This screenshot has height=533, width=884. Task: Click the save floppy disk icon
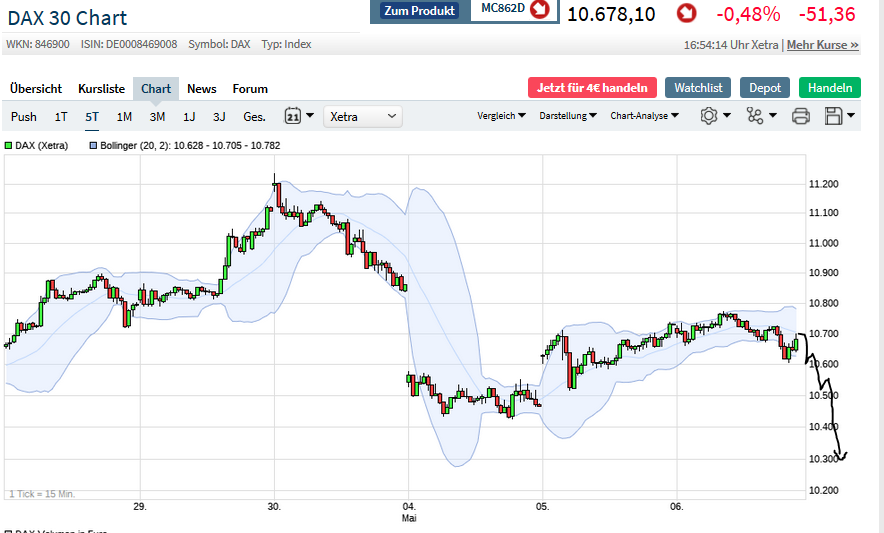click(x=834, y=116)
